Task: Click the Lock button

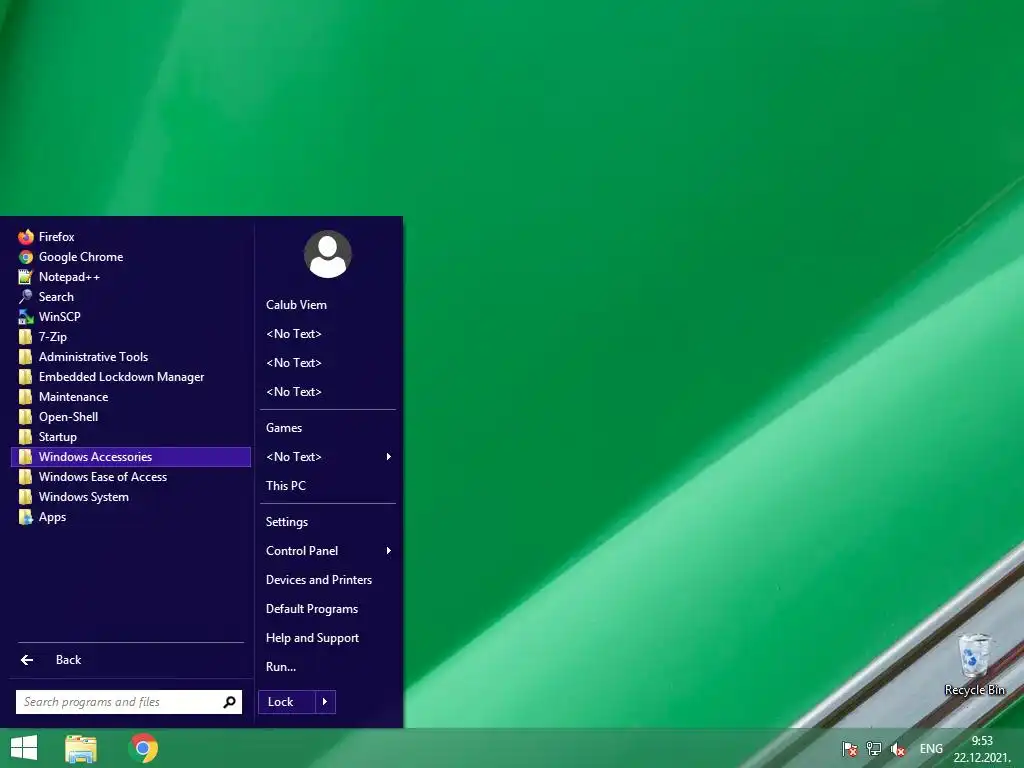Action: [287, 702]
